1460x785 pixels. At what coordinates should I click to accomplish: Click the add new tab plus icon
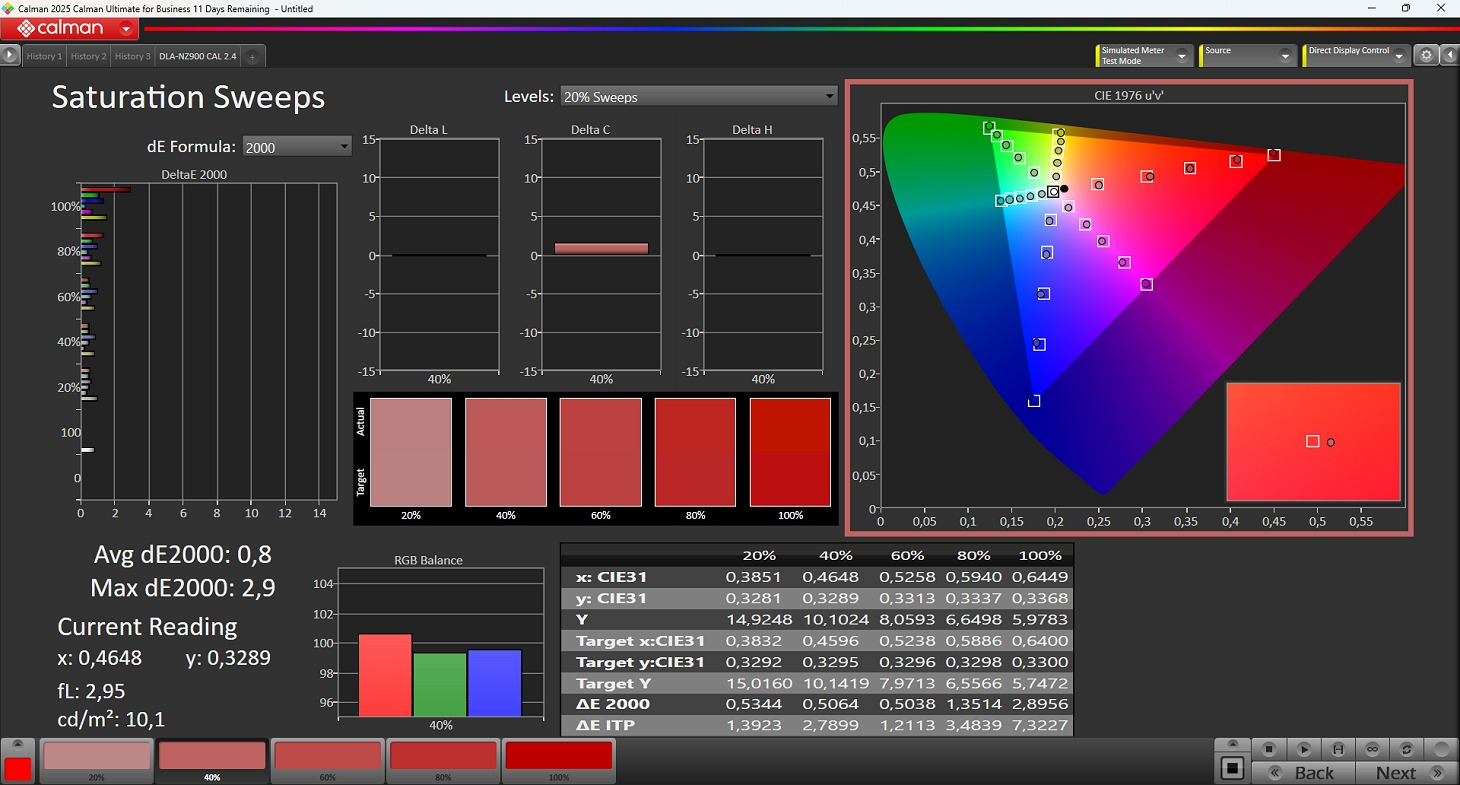click(x=252, y=57)
